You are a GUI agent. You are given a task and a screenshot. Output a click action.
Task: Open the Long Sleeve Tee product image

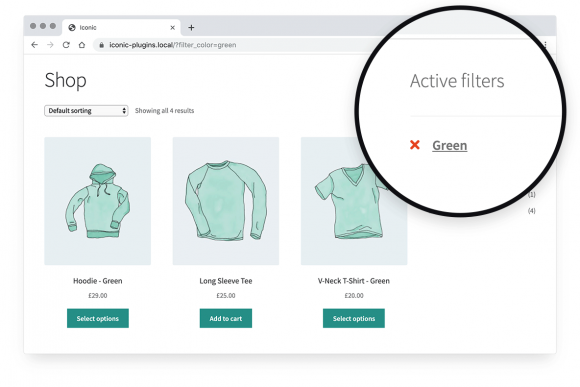pyautogui.click(x=226, y=201)
